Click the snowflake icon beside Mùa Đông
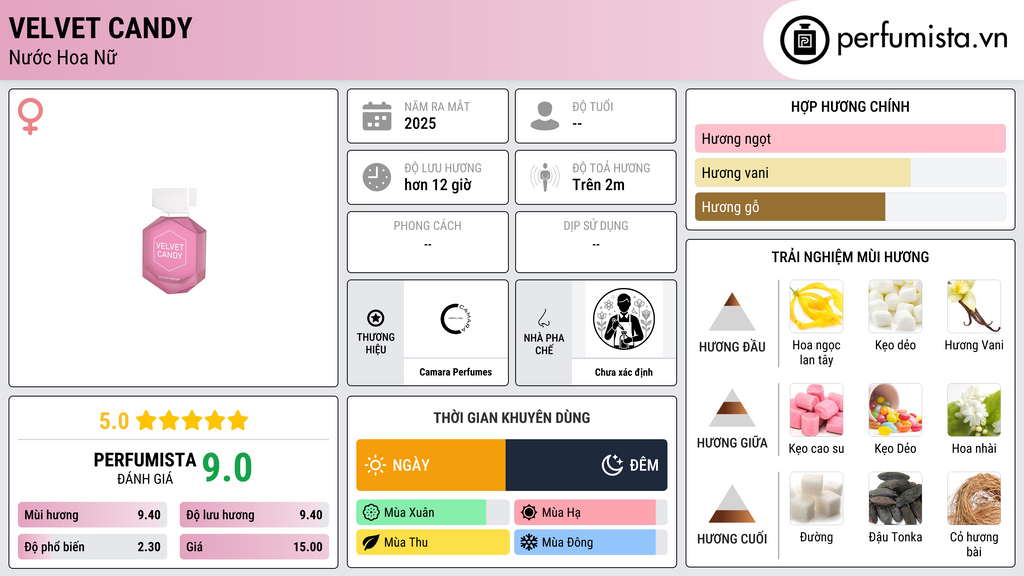The image size is (1024, 576). (529, 542)
